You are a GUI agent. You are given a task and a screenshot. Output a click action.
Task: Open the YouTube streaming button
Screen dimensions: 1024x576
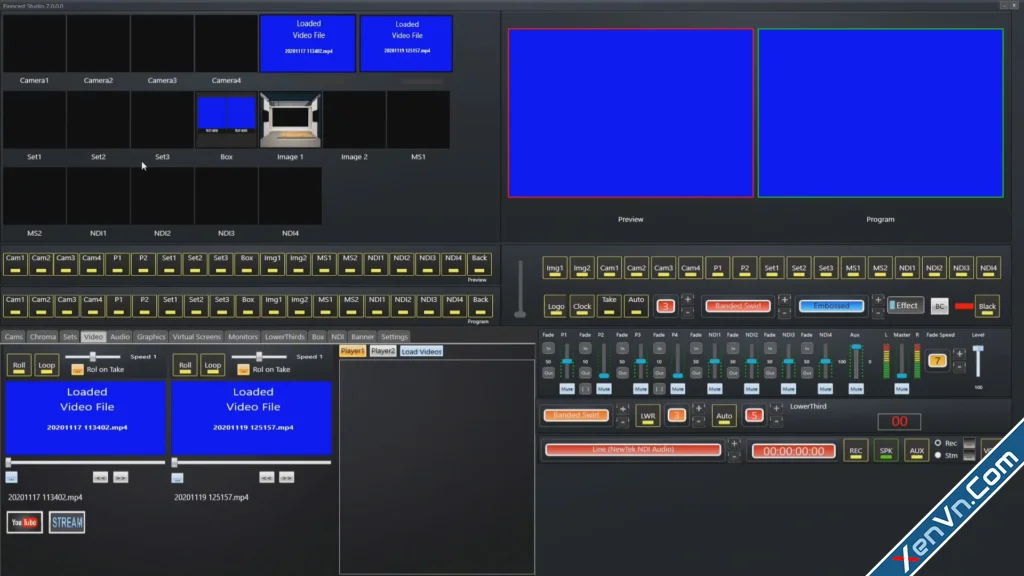point(25,522)
